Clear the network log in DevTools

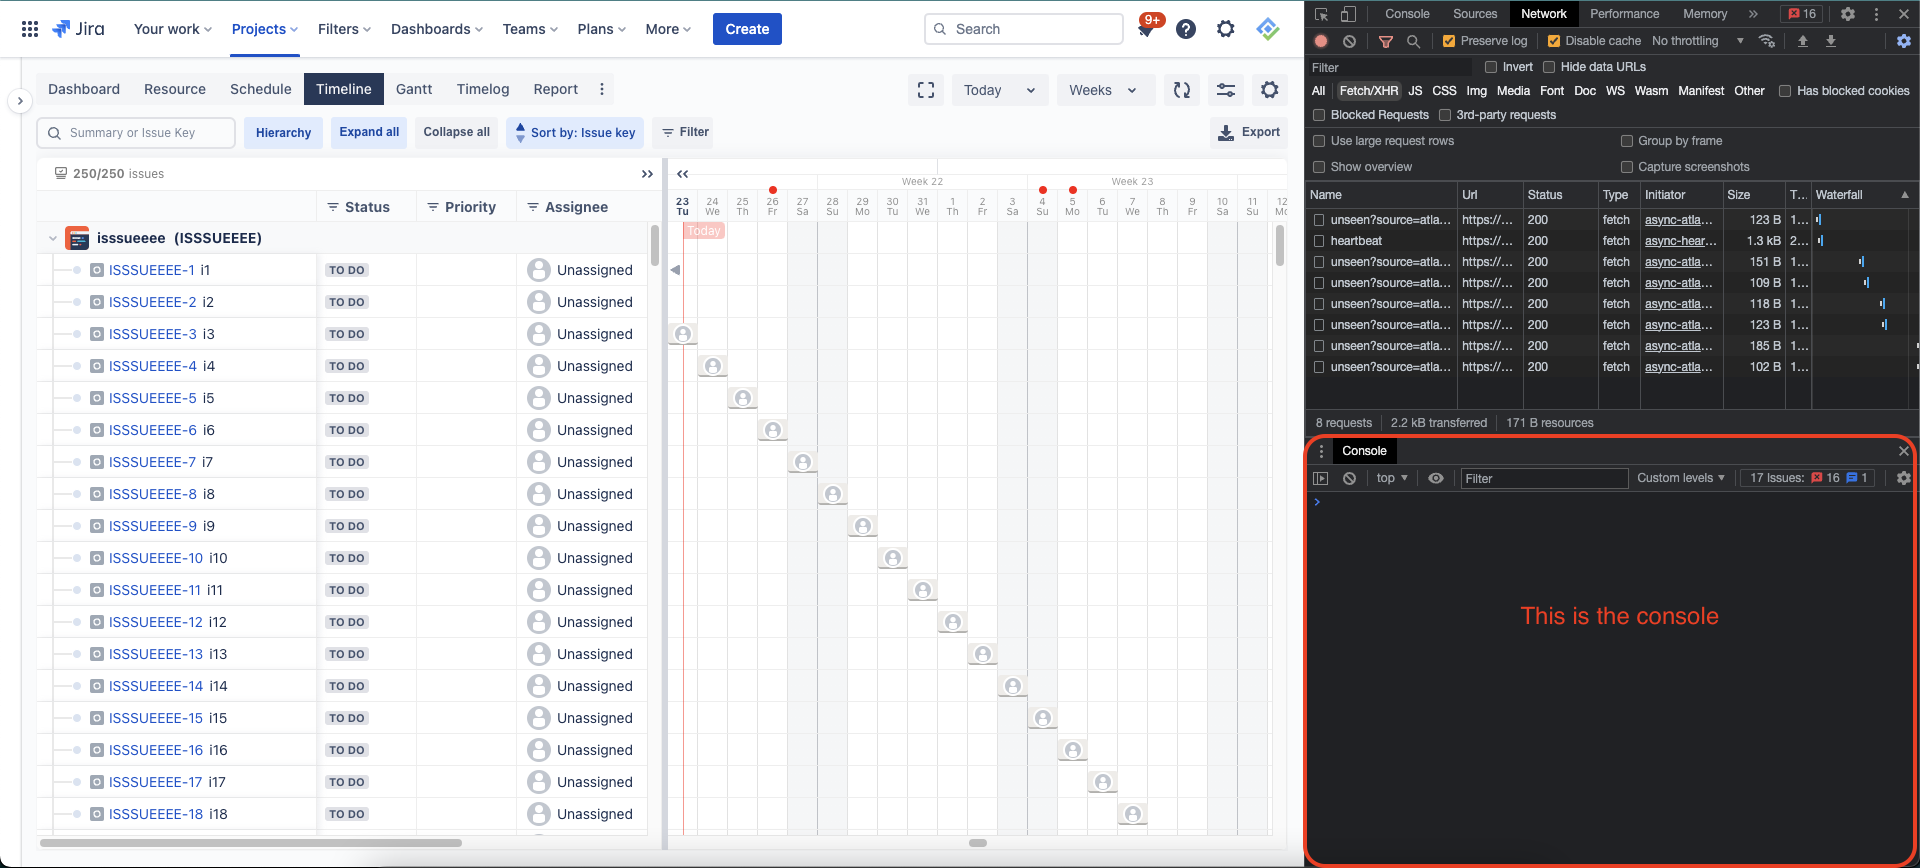1350,41
